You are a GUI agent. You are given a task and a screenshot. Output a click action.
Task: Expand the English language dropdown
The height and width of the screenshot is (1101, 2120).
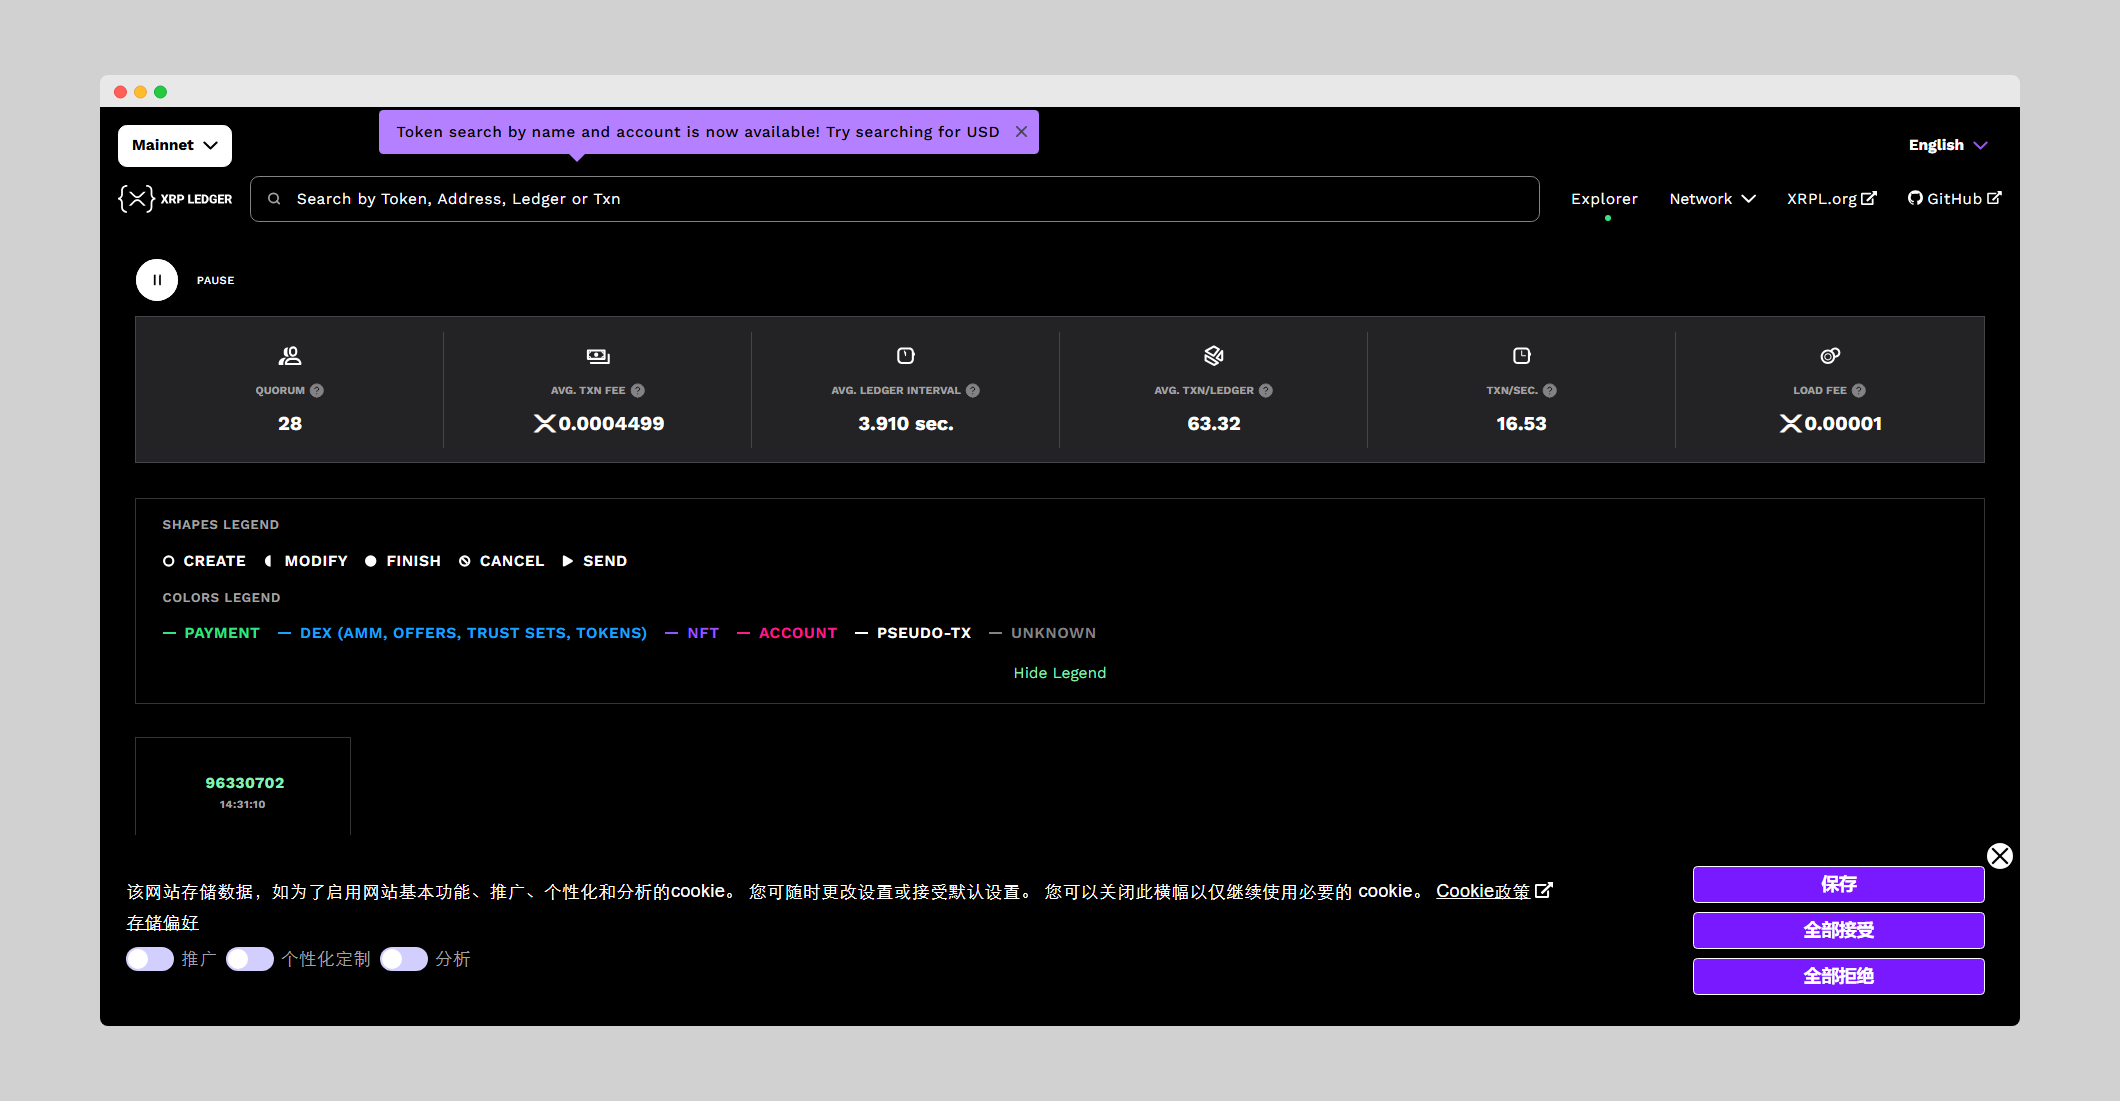1947,146
